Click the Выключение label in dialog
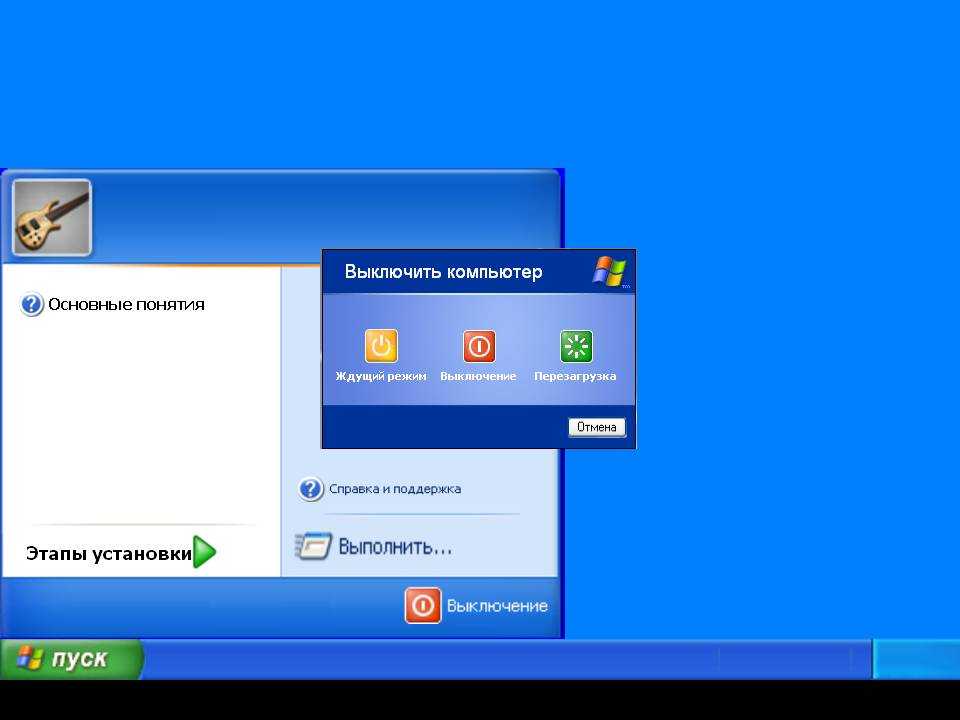960x720 pixels. (x=478, y=377)
